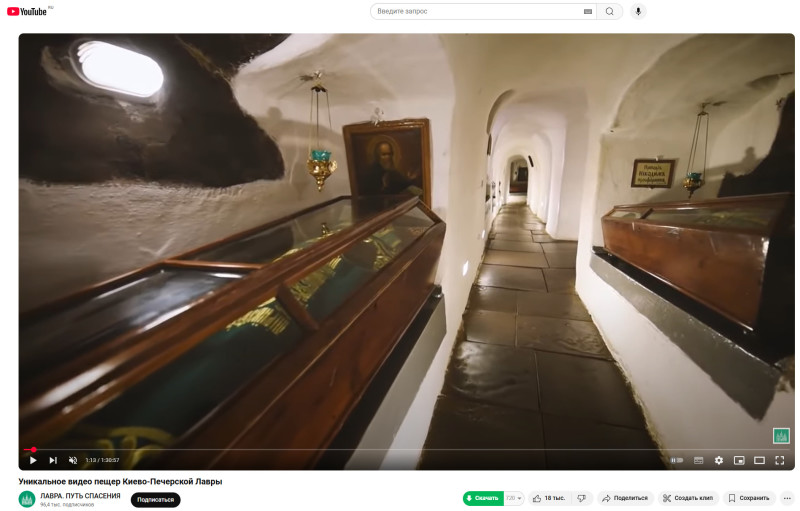Subscribe with the Подписаться button

click(155, 499)
